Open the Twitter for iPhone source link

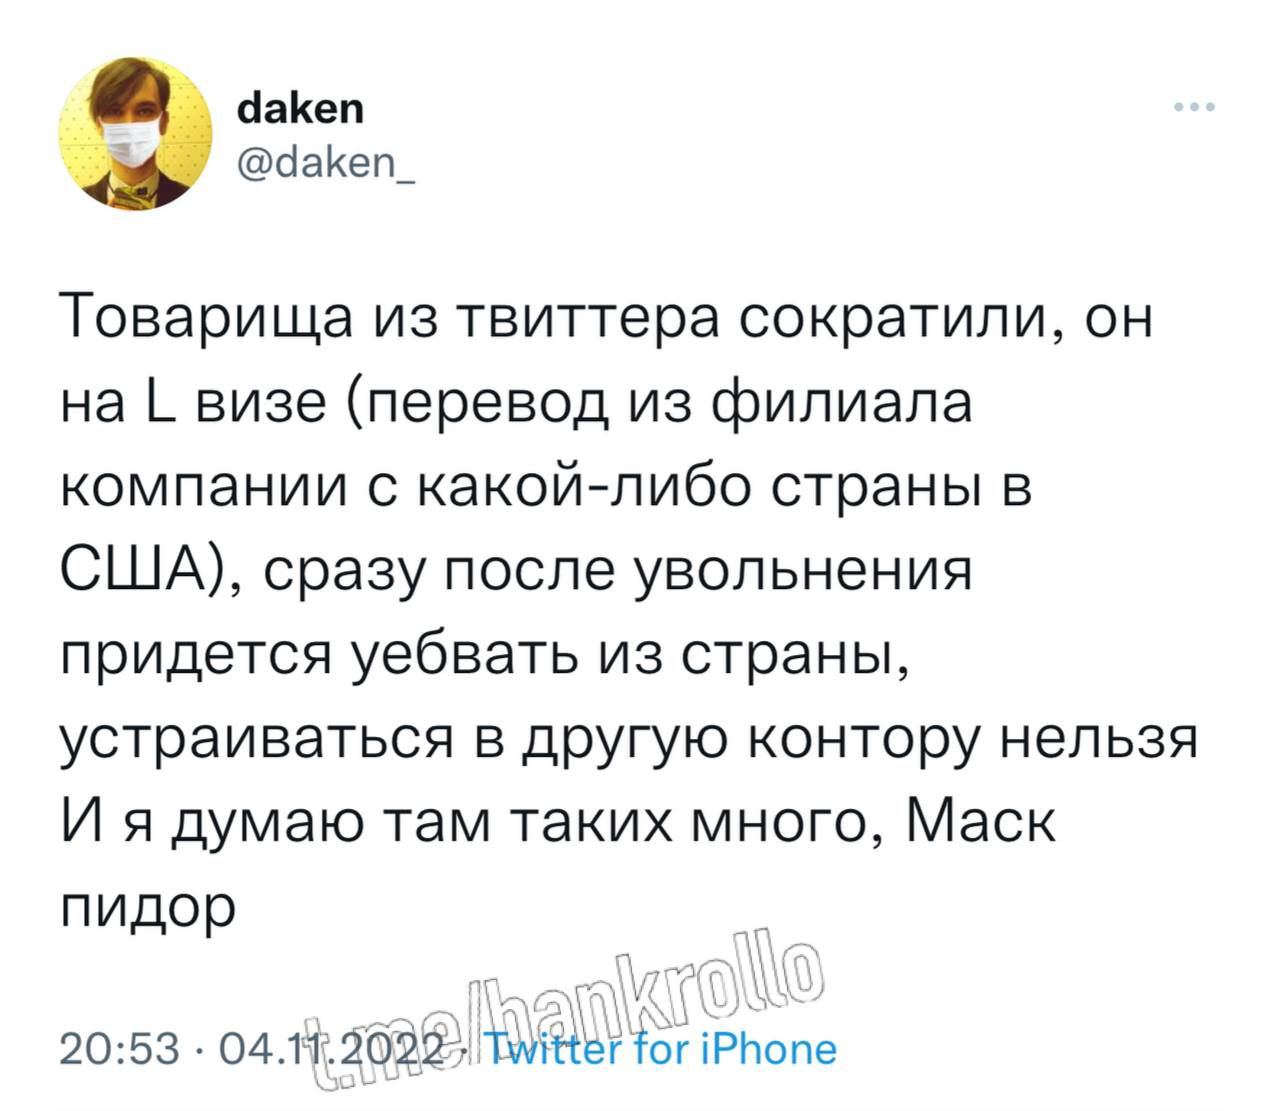coord(660,1049)
